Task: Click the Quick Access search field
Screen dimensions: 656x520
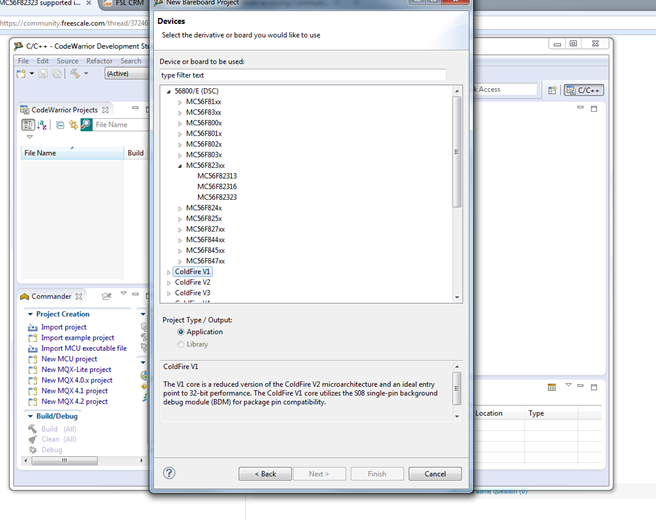Action: [505, 90]
